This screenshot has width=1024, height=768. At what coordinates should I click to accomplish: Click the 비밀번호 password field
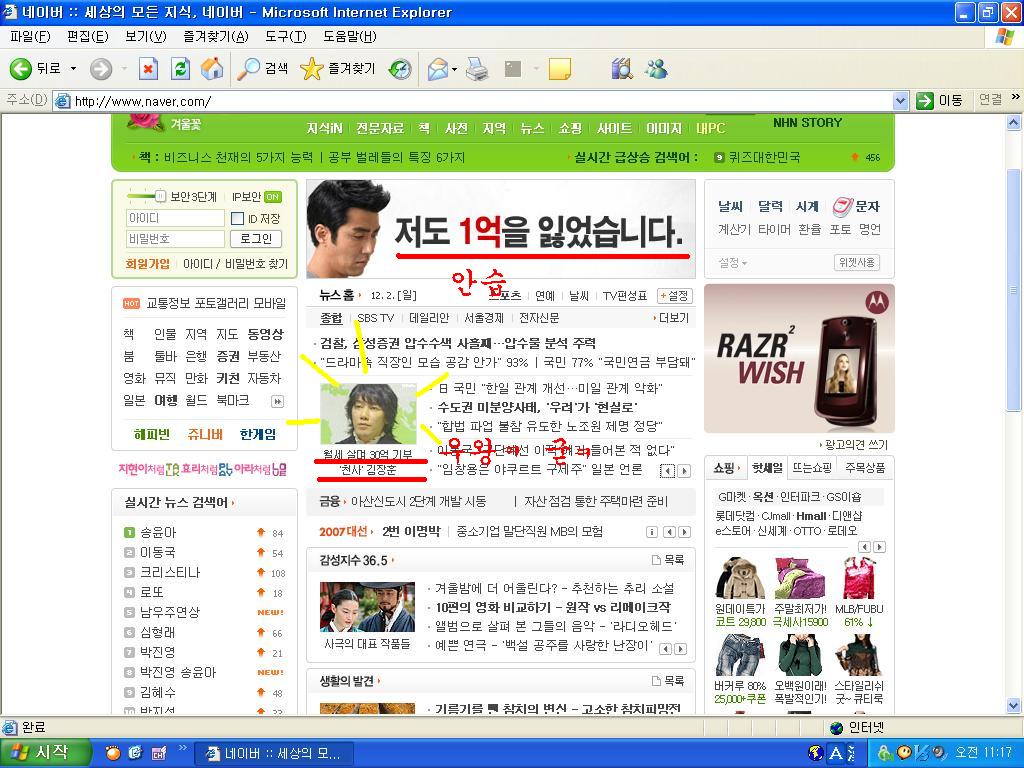175,239
